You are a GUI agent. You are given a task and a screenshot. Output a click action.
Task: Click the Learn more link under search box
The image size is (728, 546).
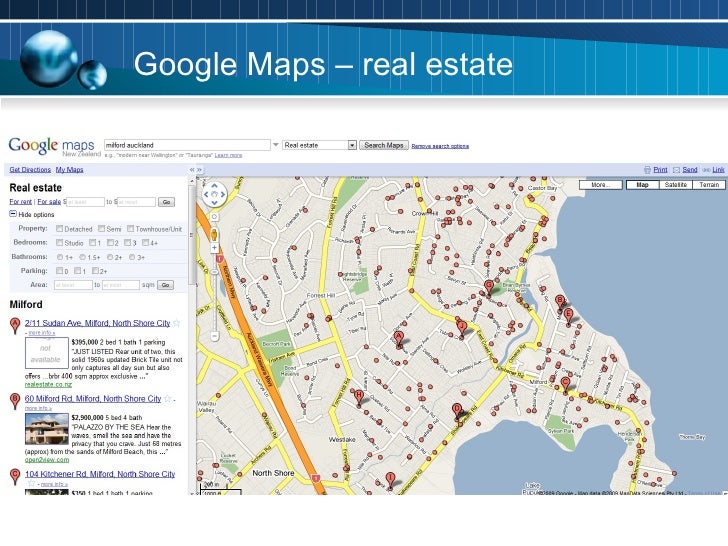228,155
